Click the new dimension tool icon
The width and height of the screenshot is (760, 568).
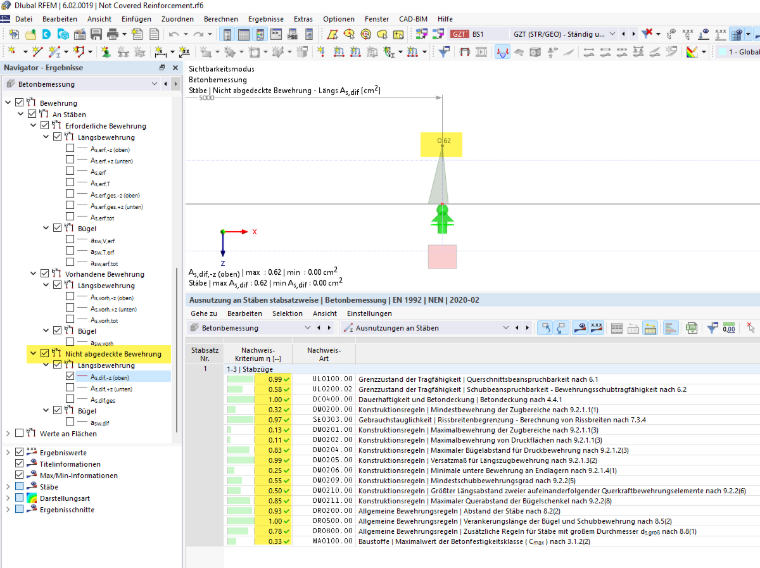pyautogui.click(x=159, y=51)
